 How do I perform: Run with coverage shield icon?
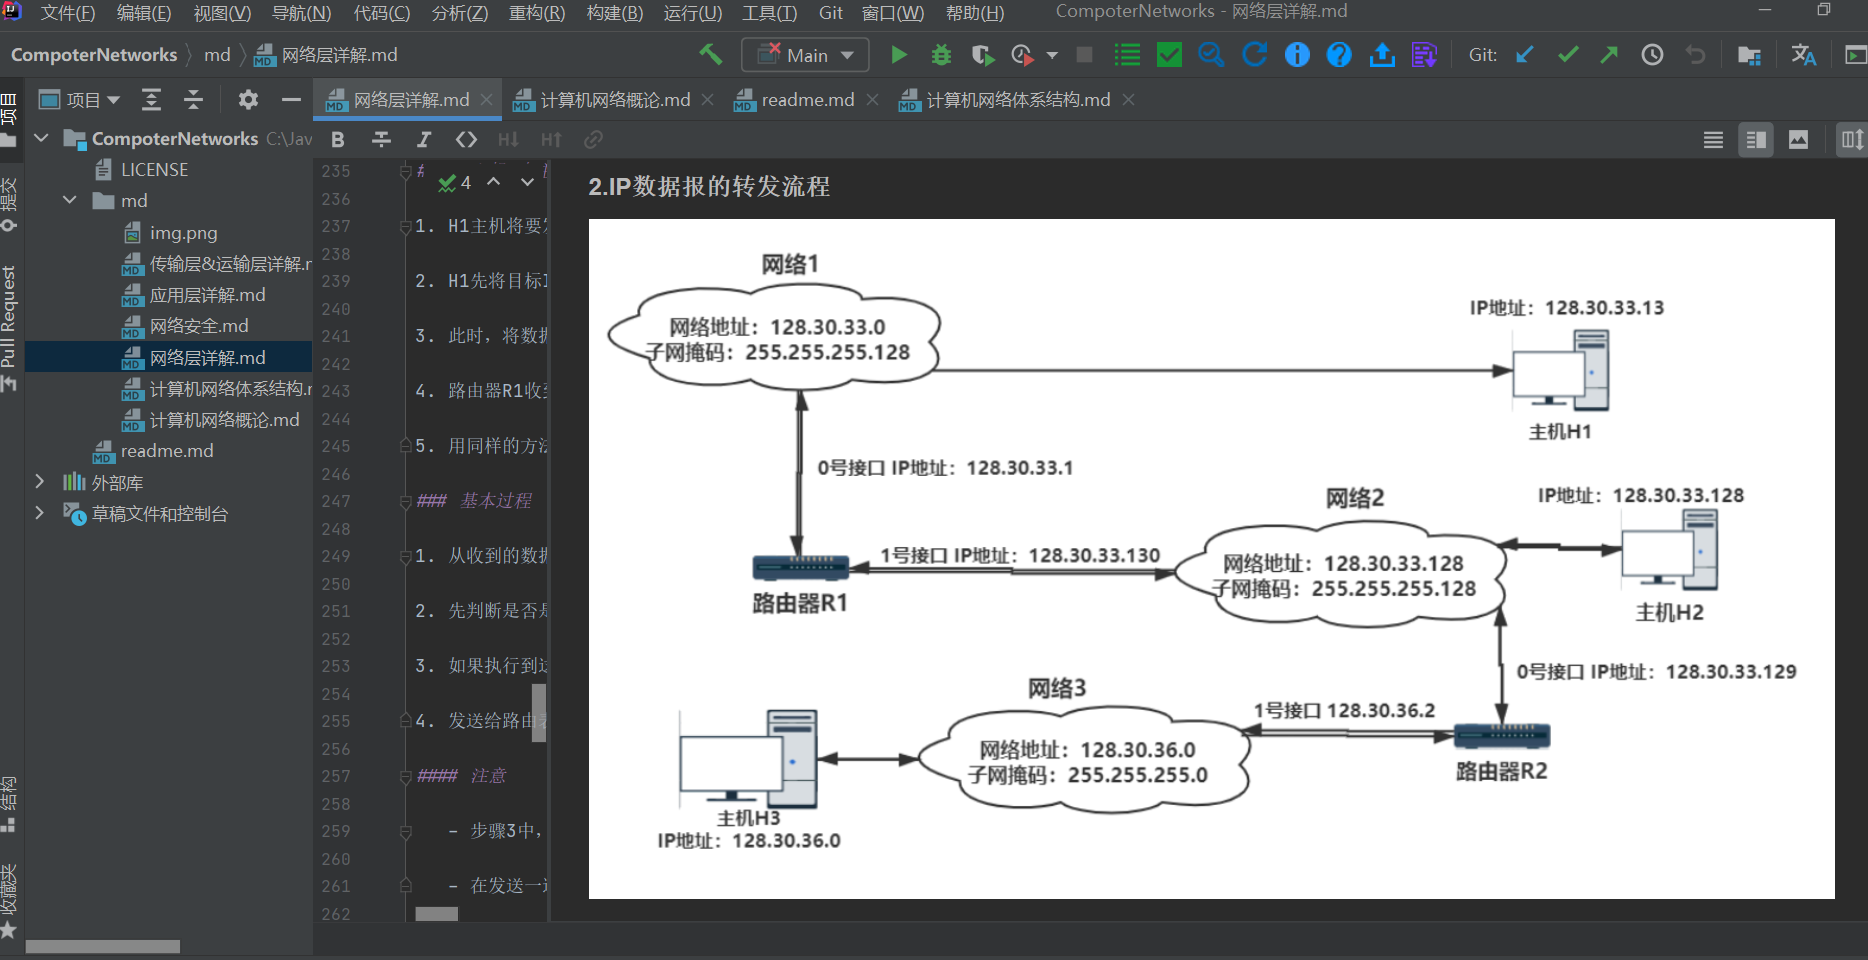tap(982, 55)
